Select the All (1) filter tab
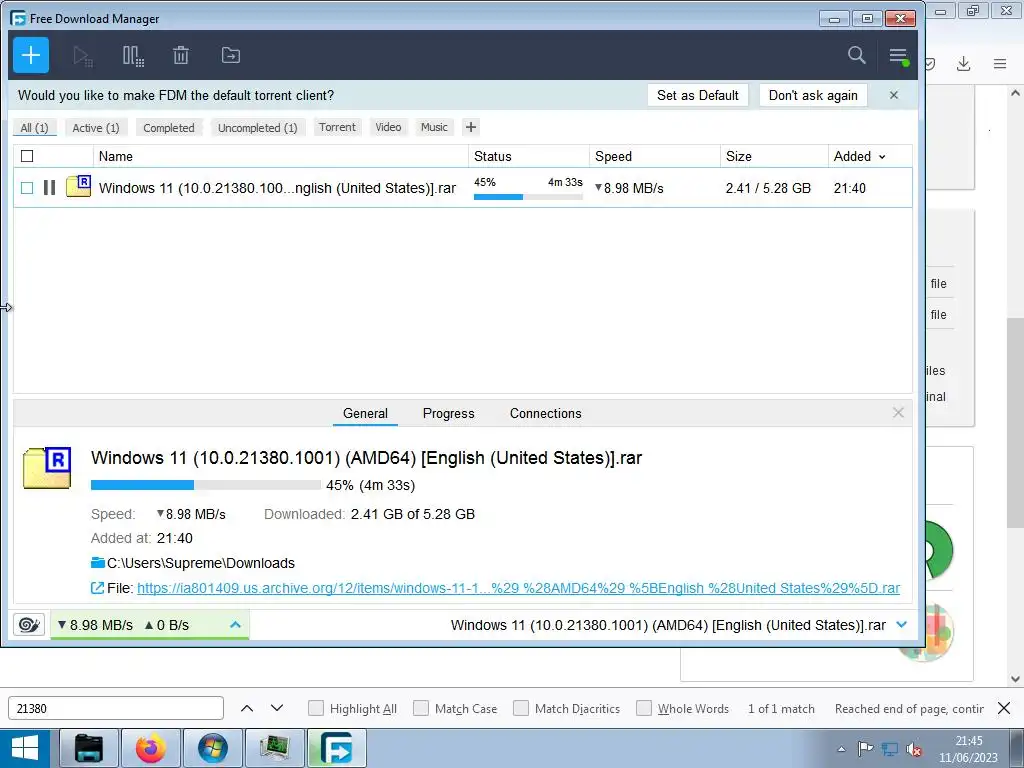 [35, 128]
